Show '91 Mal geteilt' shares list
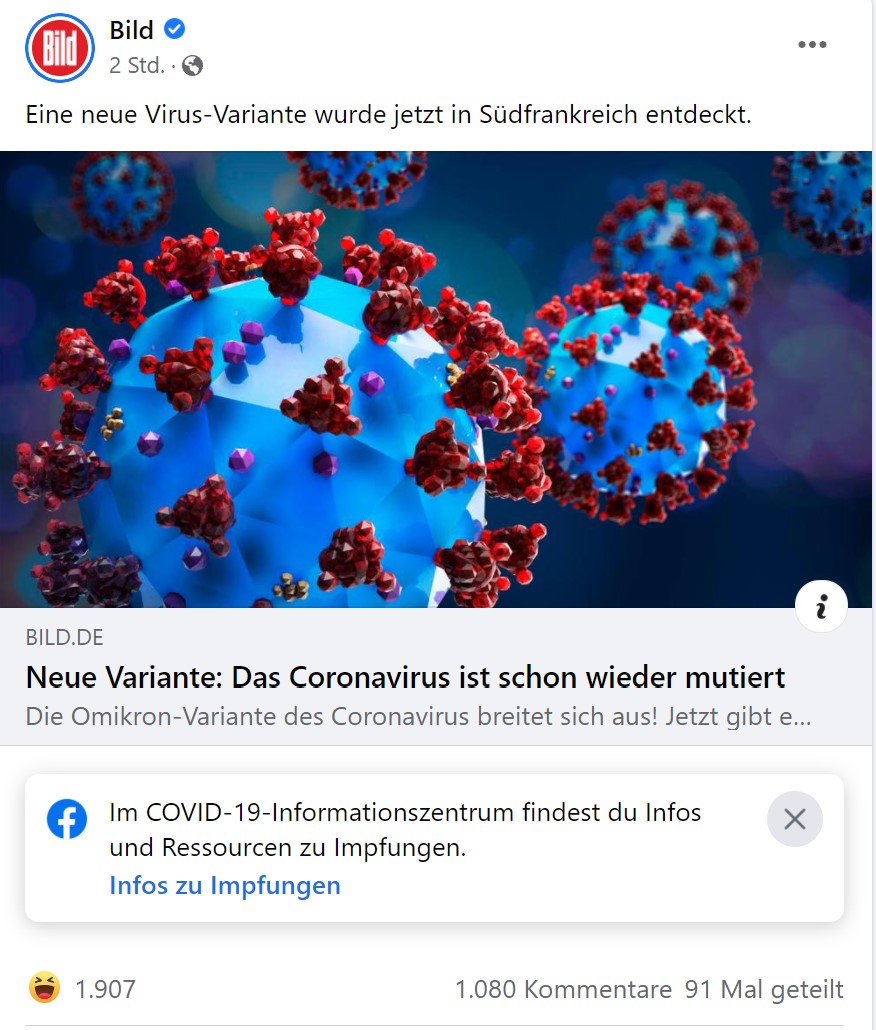Image resolution: width=876 pixels, height=1030 pixels. tap(764, 989)
